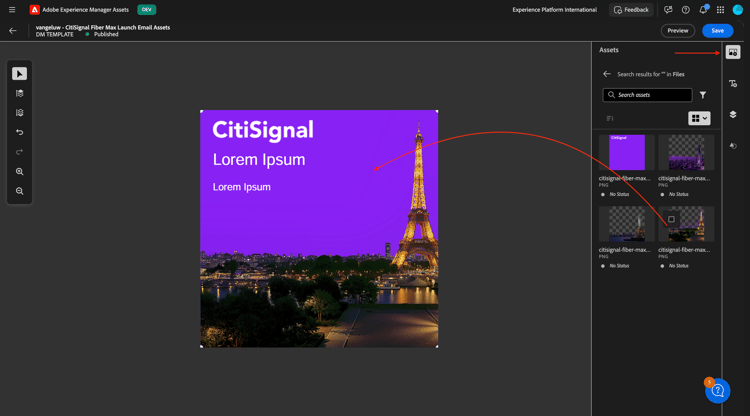Redo the last undone change
The height and width of the screenshot is (416, 750).
pos(20,152)
